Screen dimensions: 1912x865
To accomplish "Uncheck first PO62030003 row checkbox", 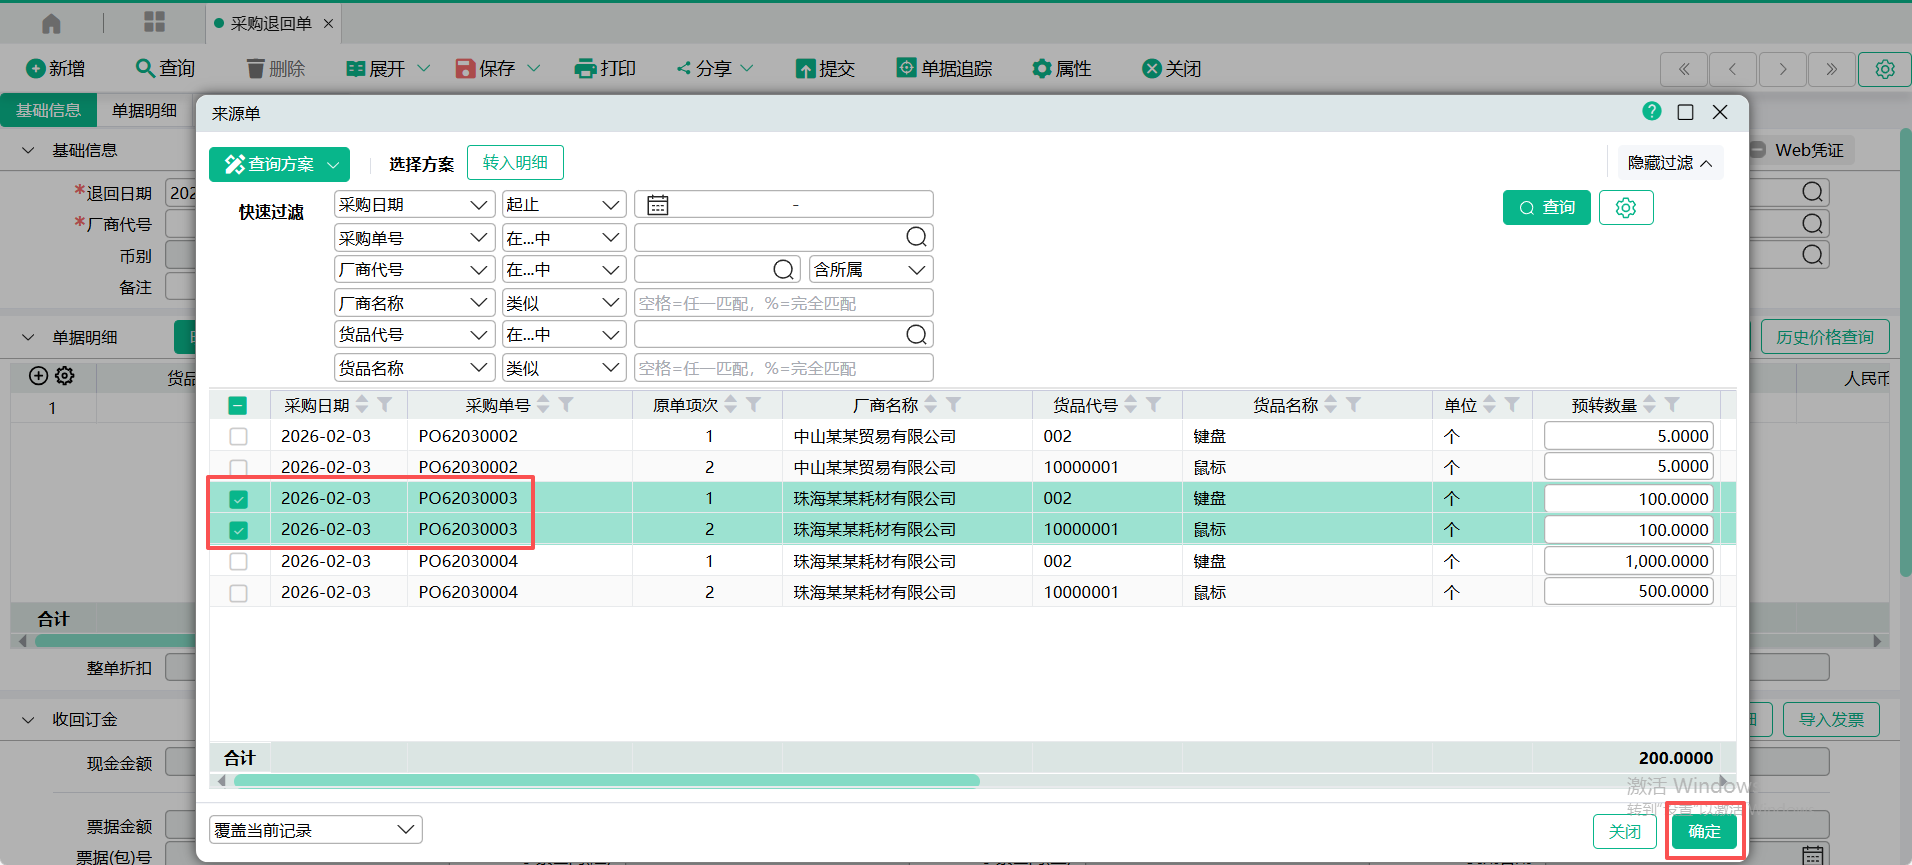I will pos(238,499).
